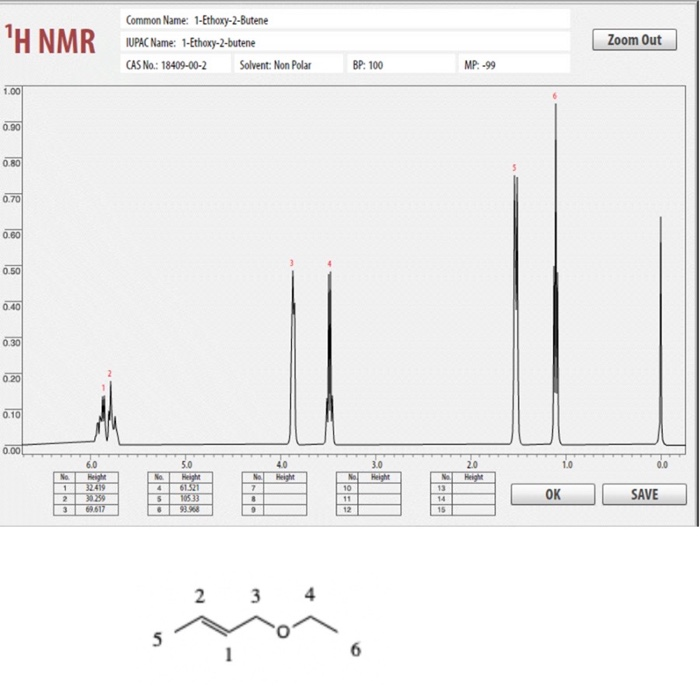Select red peak label 2 on spectrum
The width and height of the screenshot is (700, 687).
[110, 374]
